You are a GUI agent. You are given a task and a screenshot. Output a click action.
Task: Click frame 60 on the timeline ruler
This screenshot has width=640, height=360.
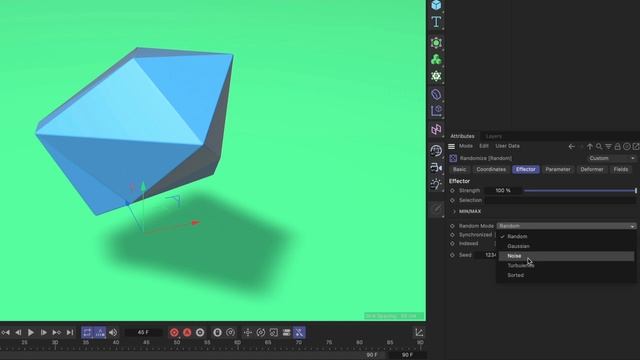(x=238, y=343)
